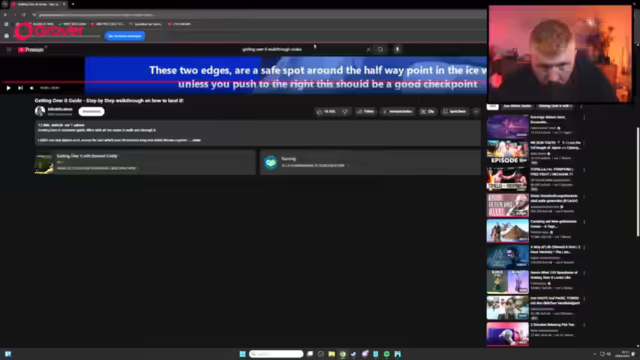Open options menu for boxing fight video

pos(584,169)
